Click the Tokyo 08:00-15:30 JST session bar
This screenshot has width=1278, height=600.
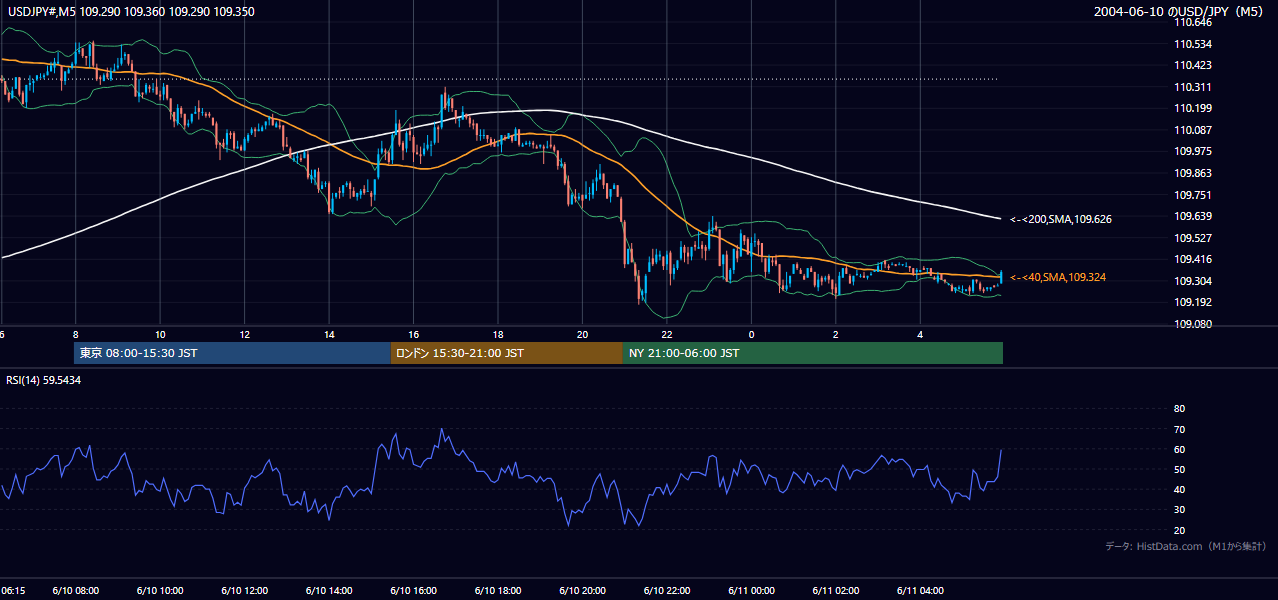click(x=232, y=353)
